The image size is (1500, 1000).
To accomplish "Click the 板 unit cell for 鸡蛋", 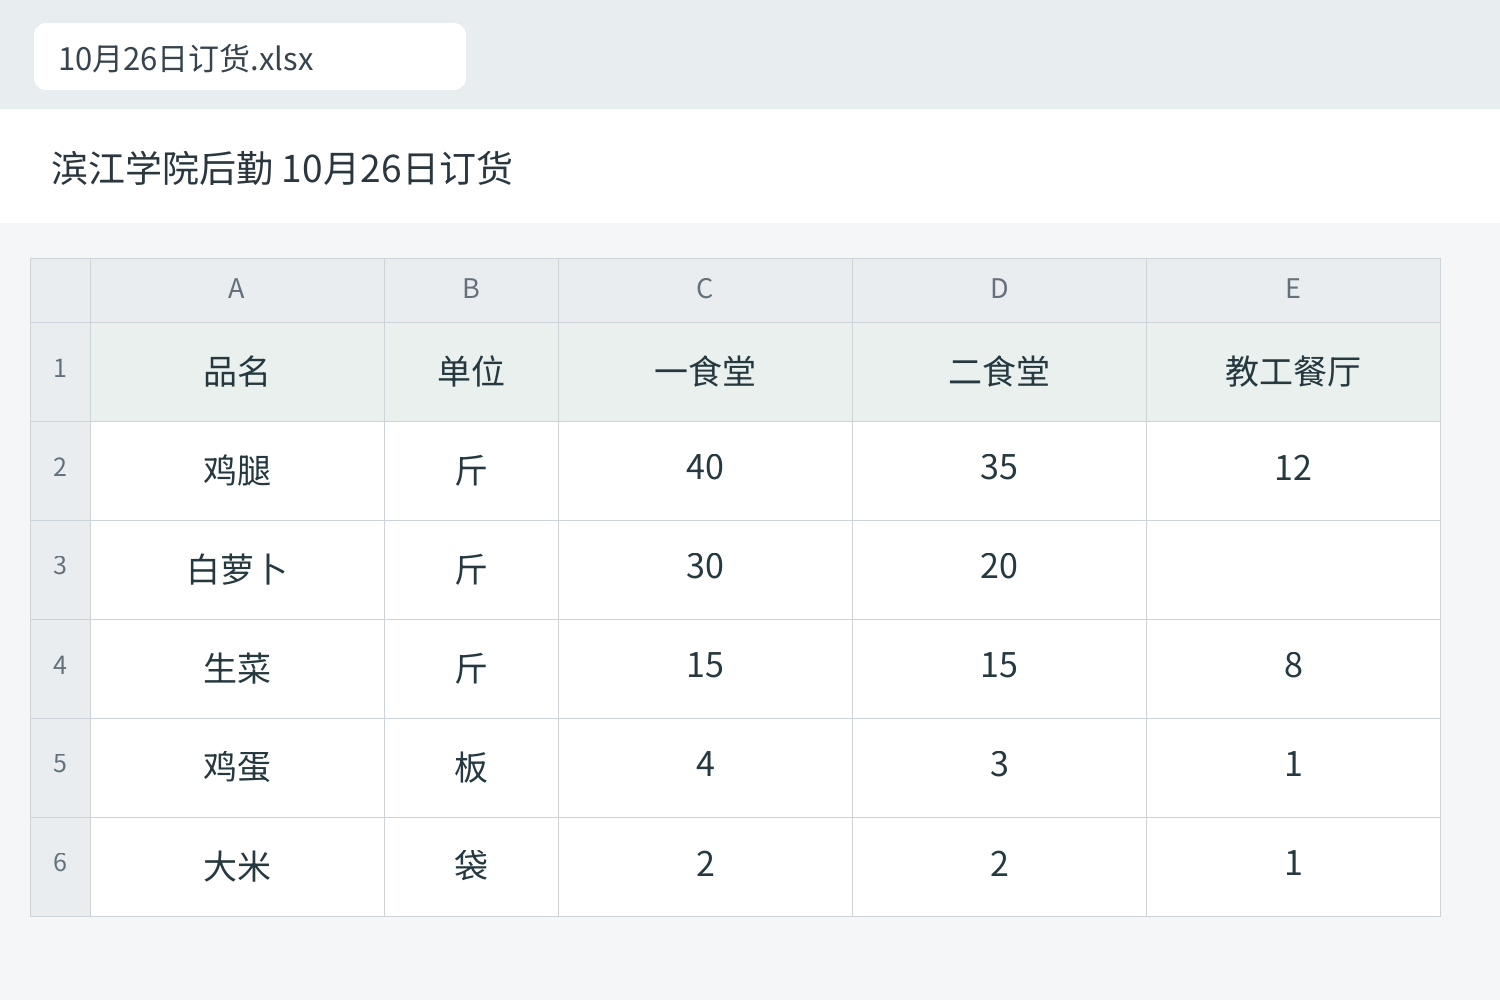I will (x=471, y=768).
